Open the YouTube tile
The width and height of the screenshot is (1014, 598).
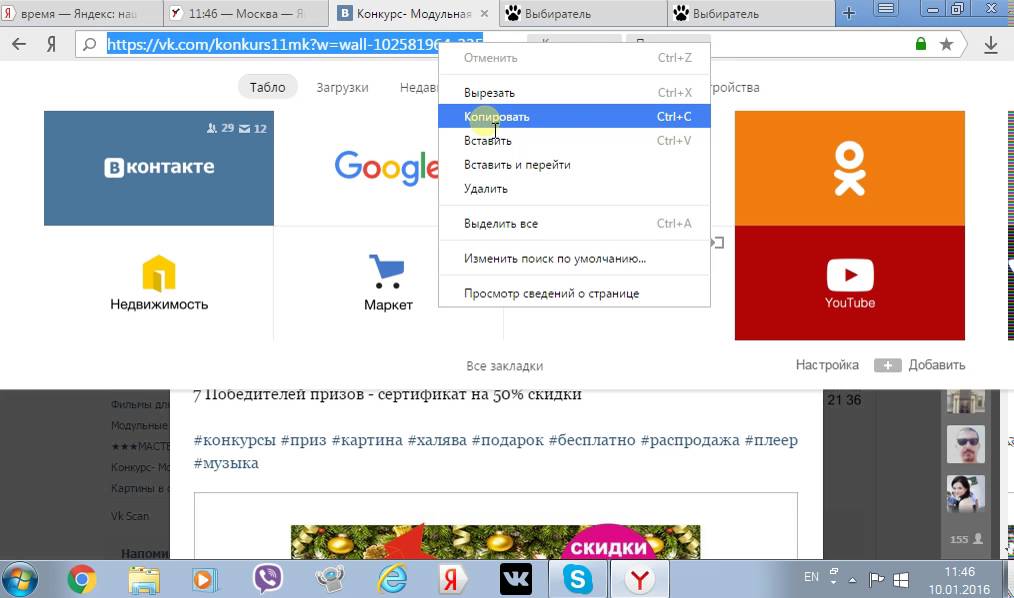click(850, 283)
